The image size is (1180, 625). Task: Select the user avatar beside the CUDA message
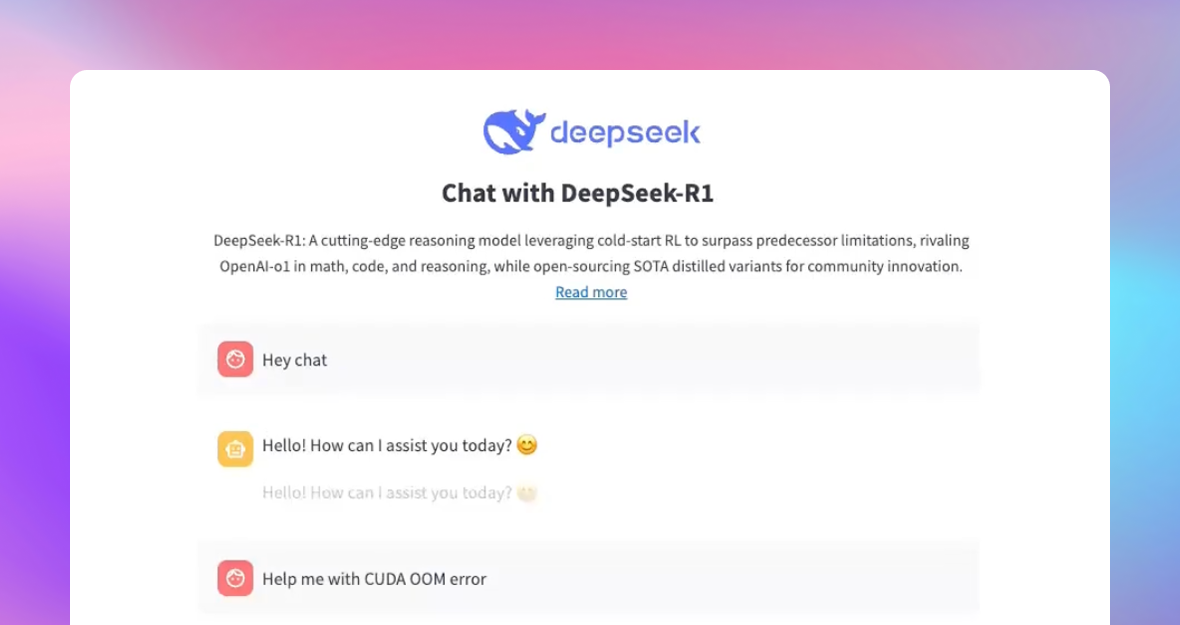(x=235, y=578)
